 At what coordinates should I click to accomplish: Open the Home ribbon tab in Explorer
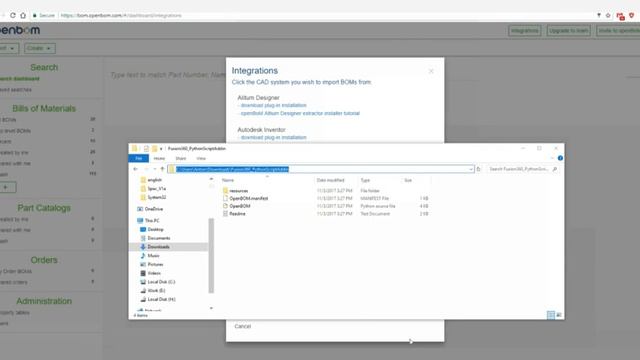click(x=159, y=158)
